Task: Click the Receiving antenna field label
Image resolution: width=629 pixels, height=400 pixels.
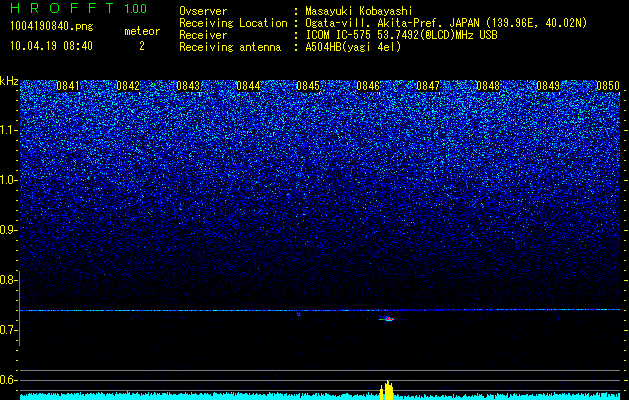Action: pos(230,47)
